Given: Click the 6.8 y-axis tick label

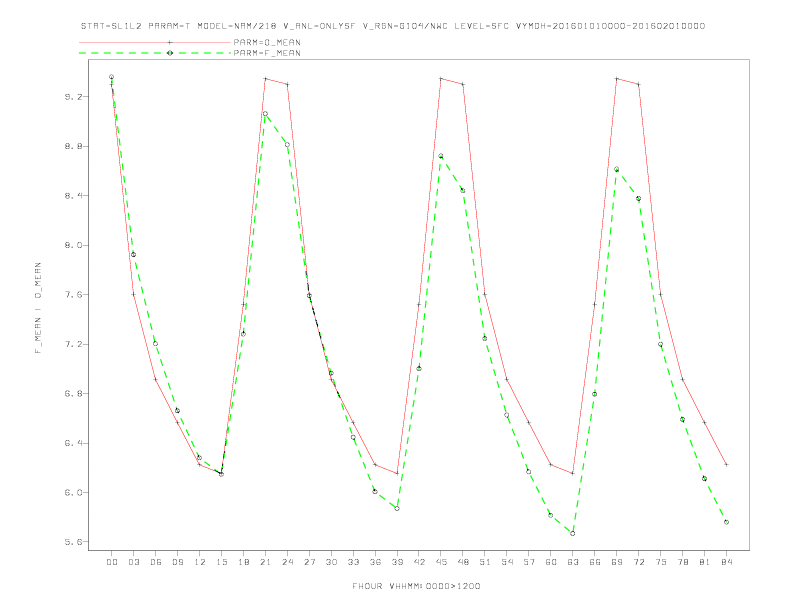Looking at the screenshot, I should [73, 393].
